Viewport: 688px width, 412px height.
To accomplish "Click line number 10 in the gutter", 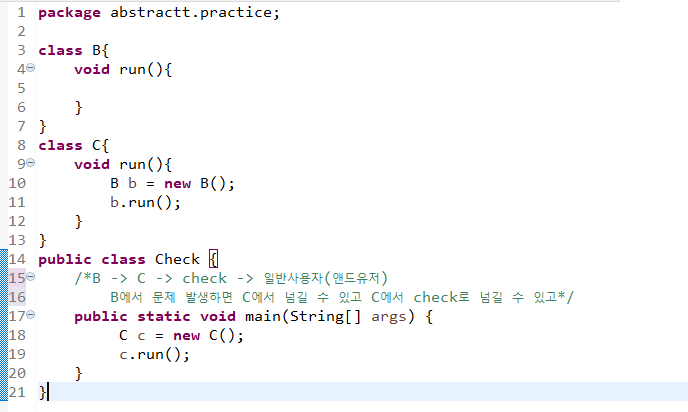I will [17, 183].
